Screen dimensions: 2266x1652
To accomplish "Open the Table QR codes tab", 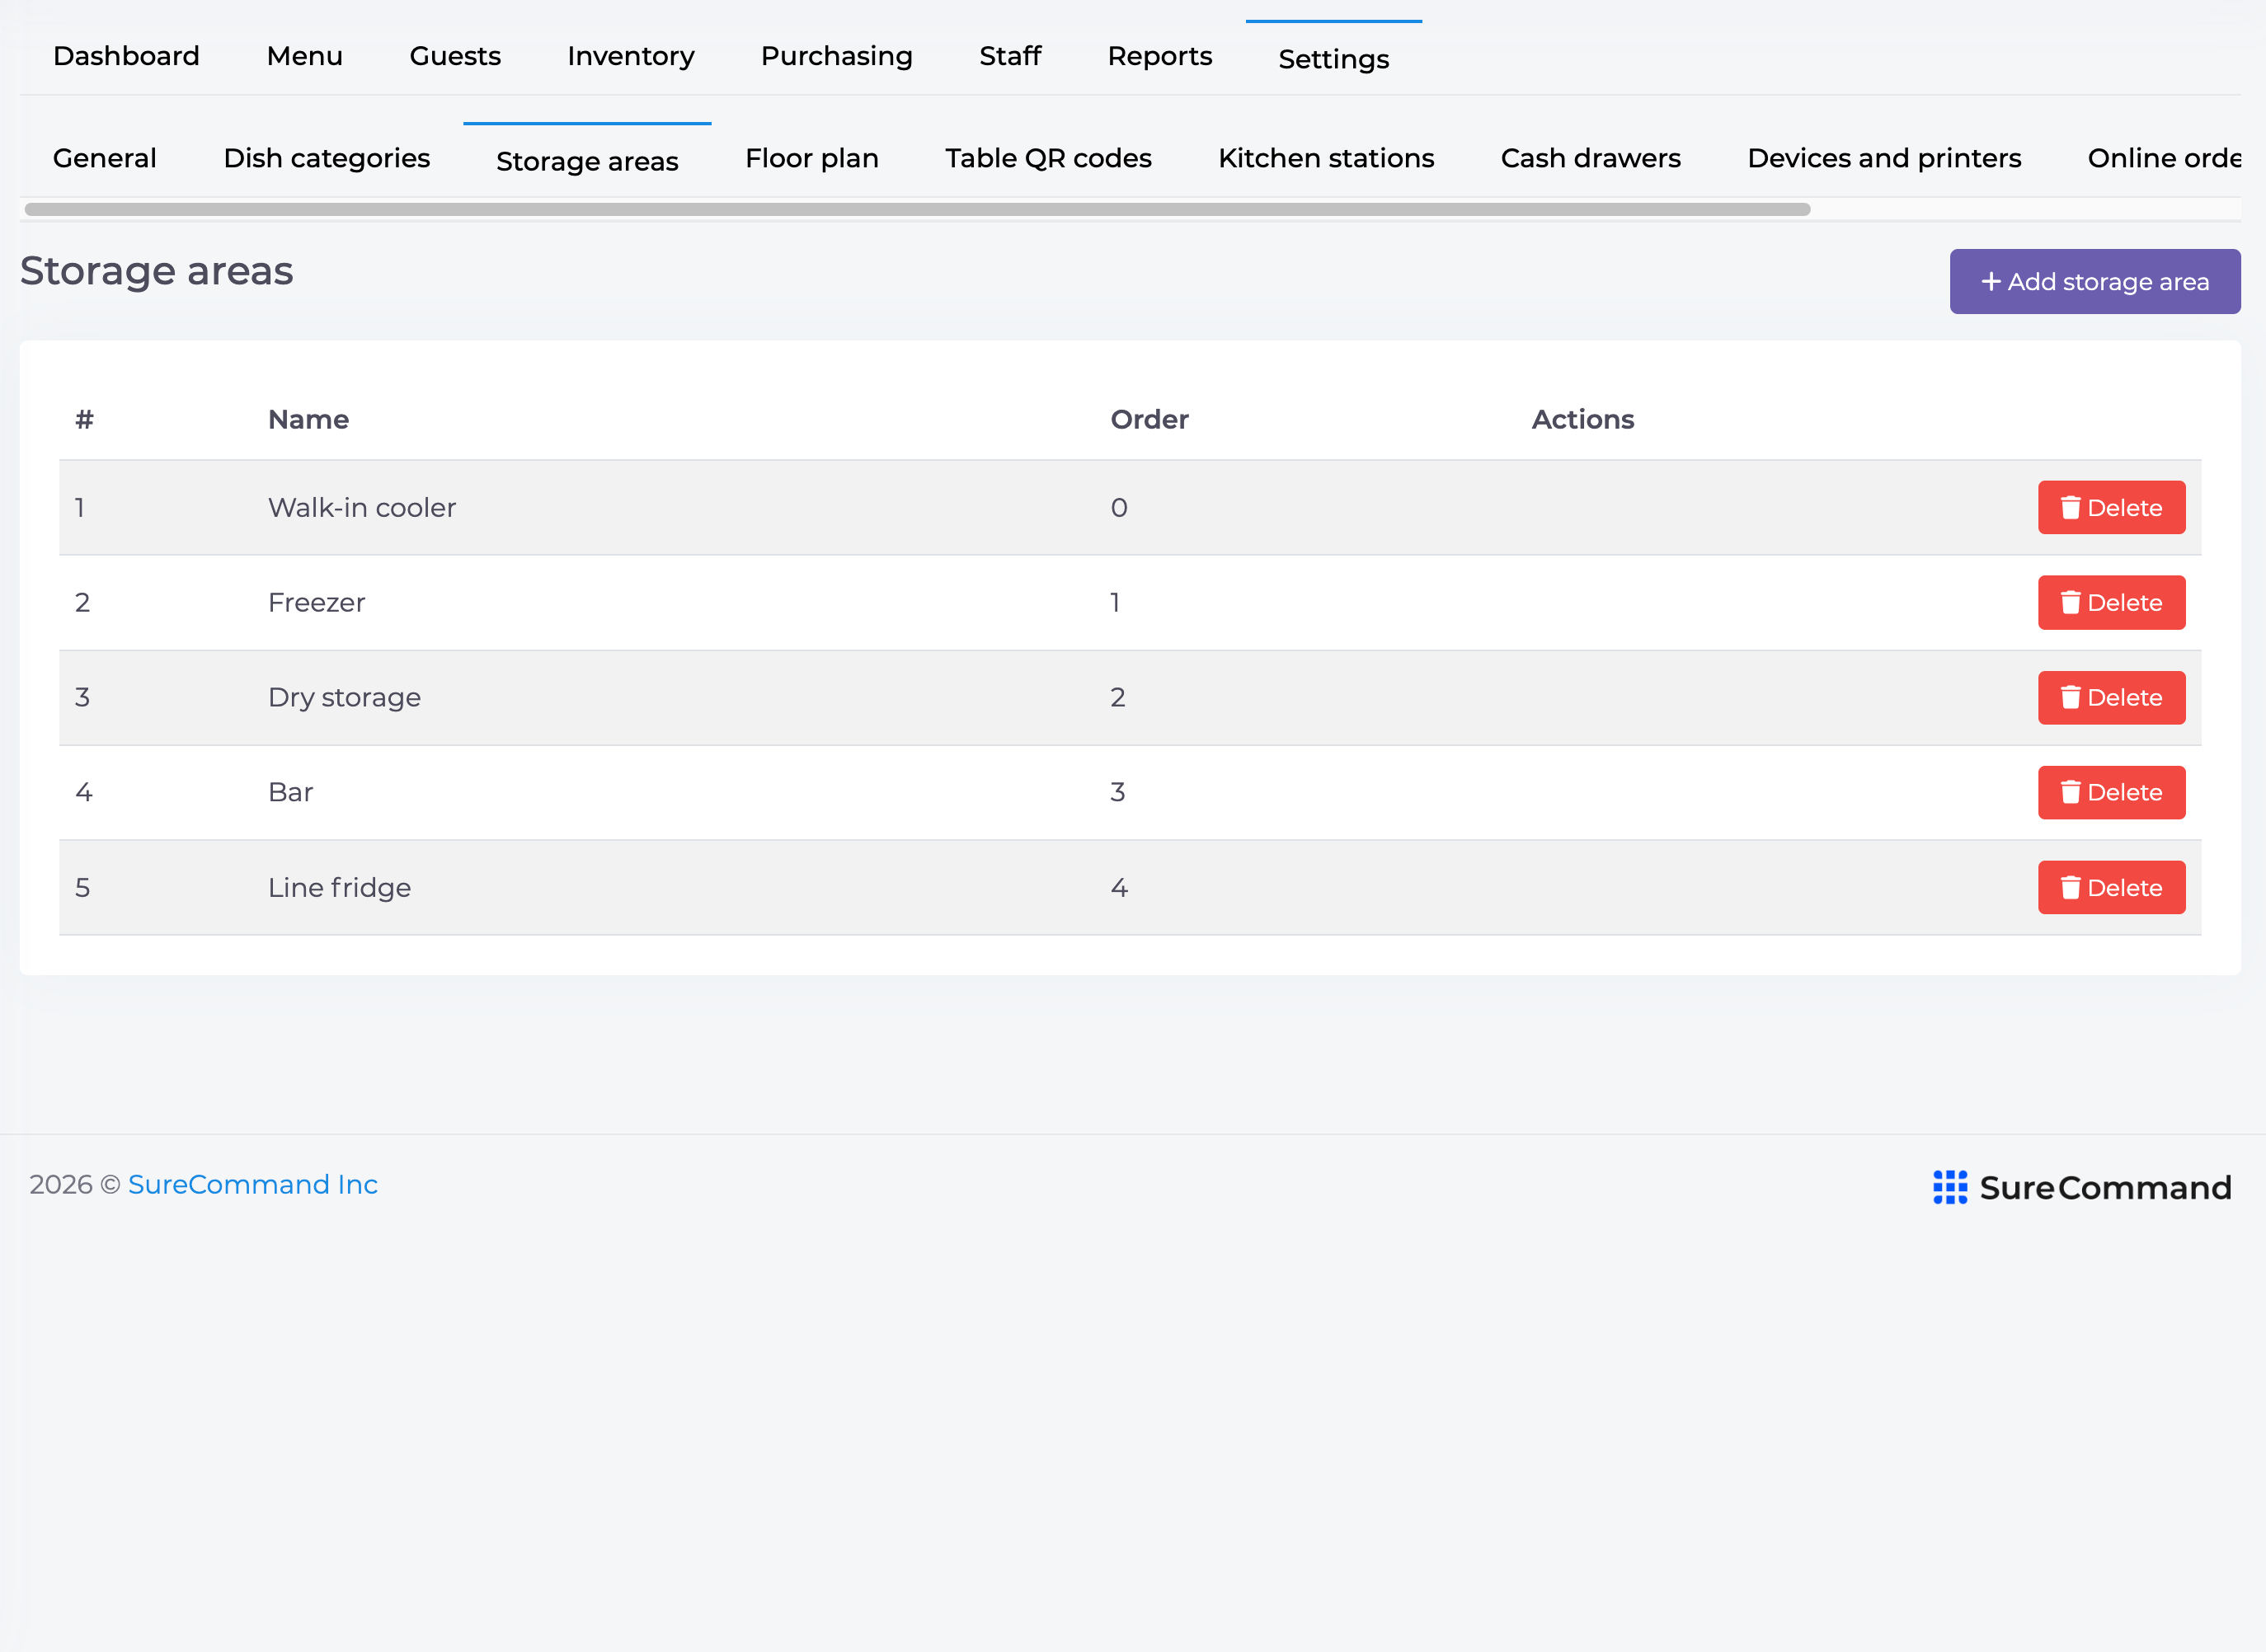I will pyautogui.click(x=1049, y=158).
